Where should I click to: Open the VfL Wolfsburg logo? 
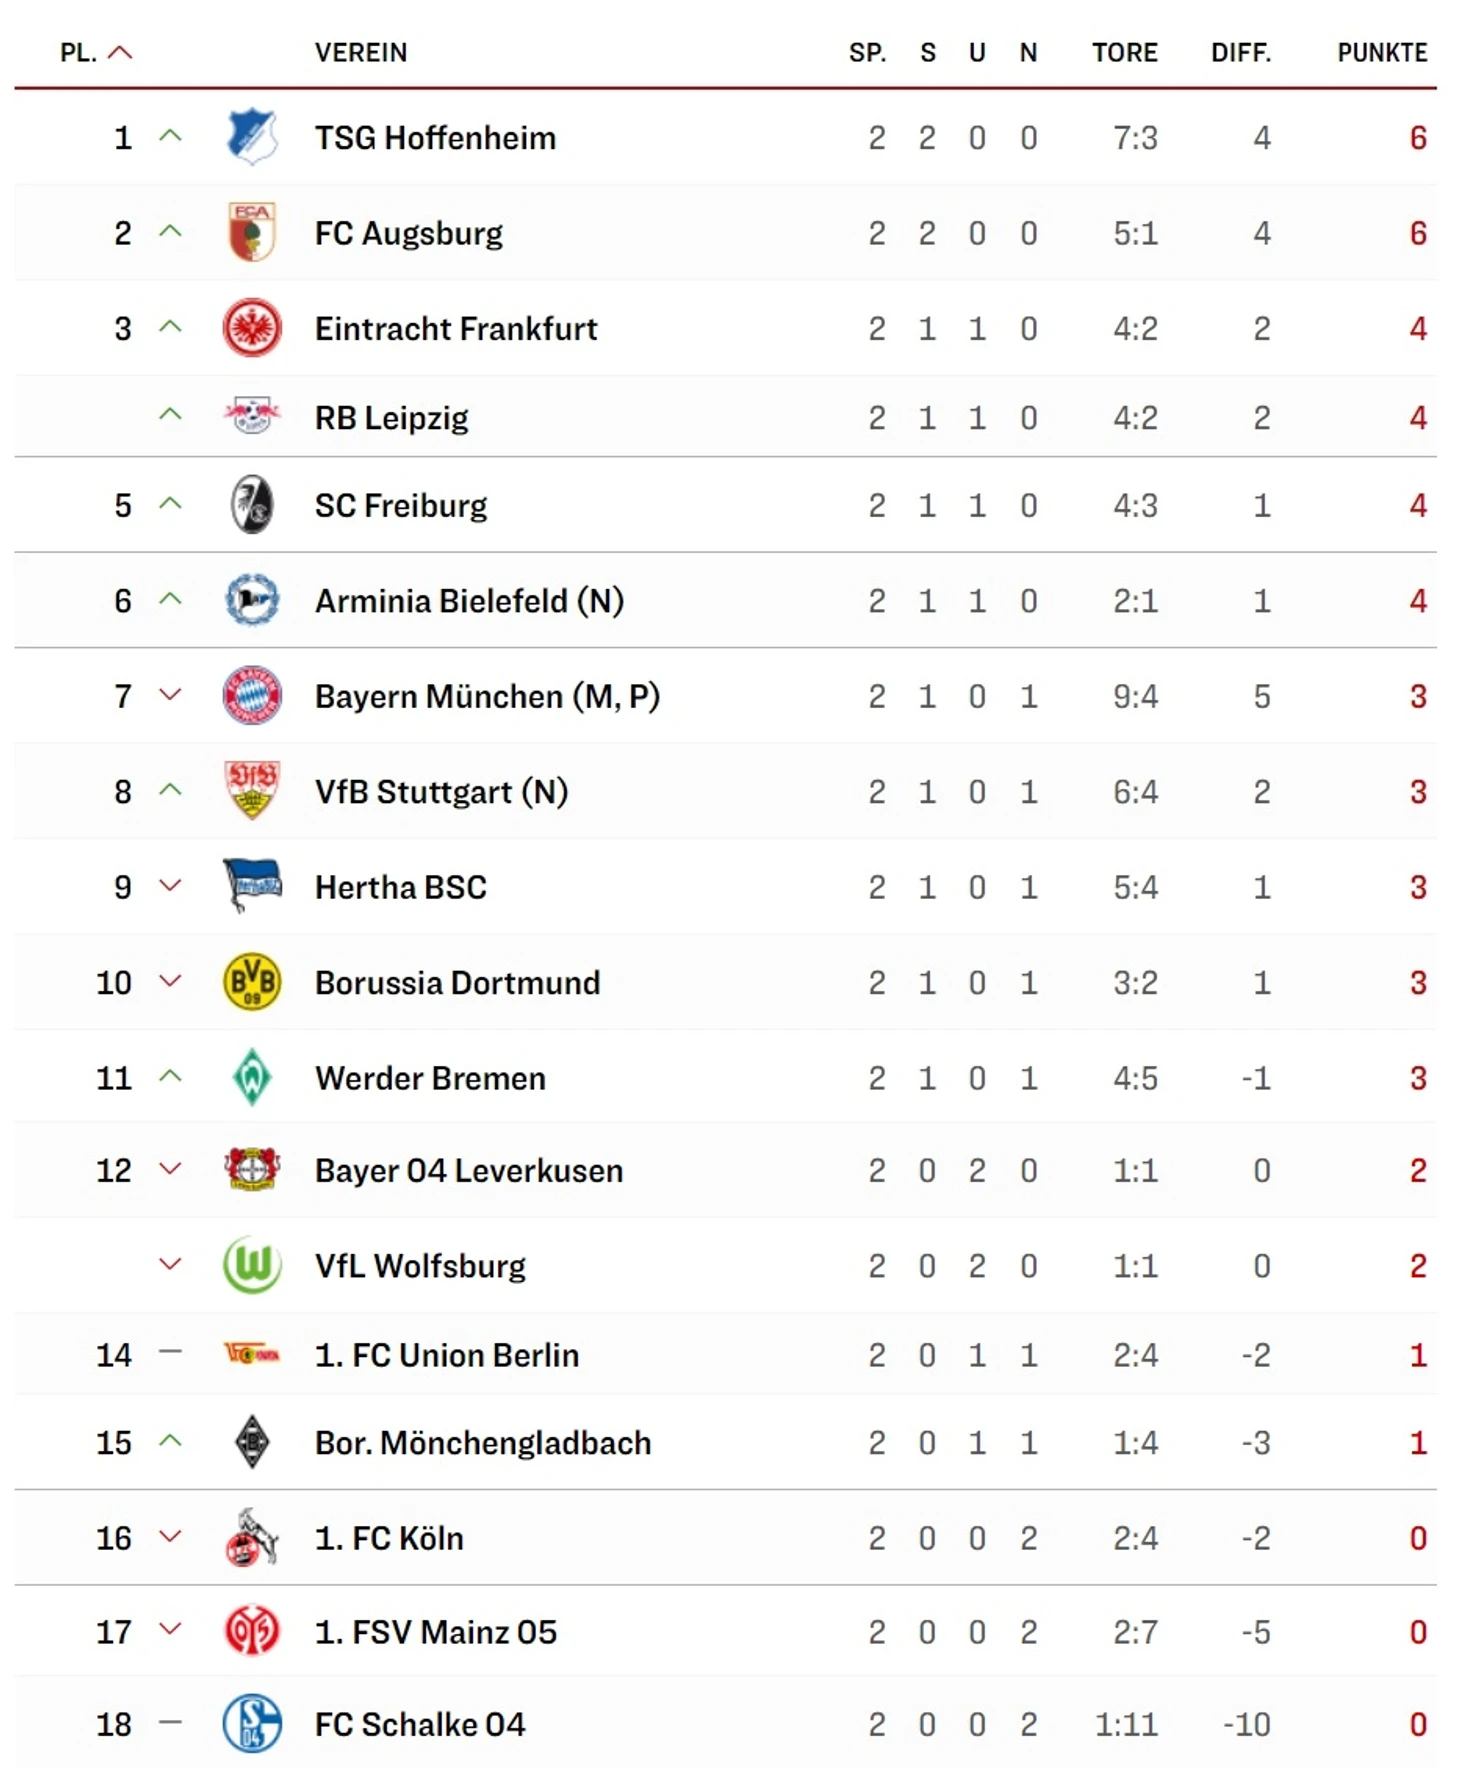point(251,1265)
